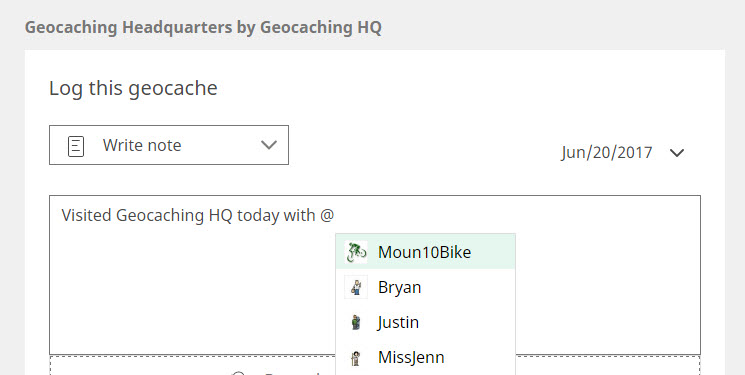This screenshot has width=745, height=375.
Task: Click the chevron arrow in Write note box
Action: coord(269,145)
